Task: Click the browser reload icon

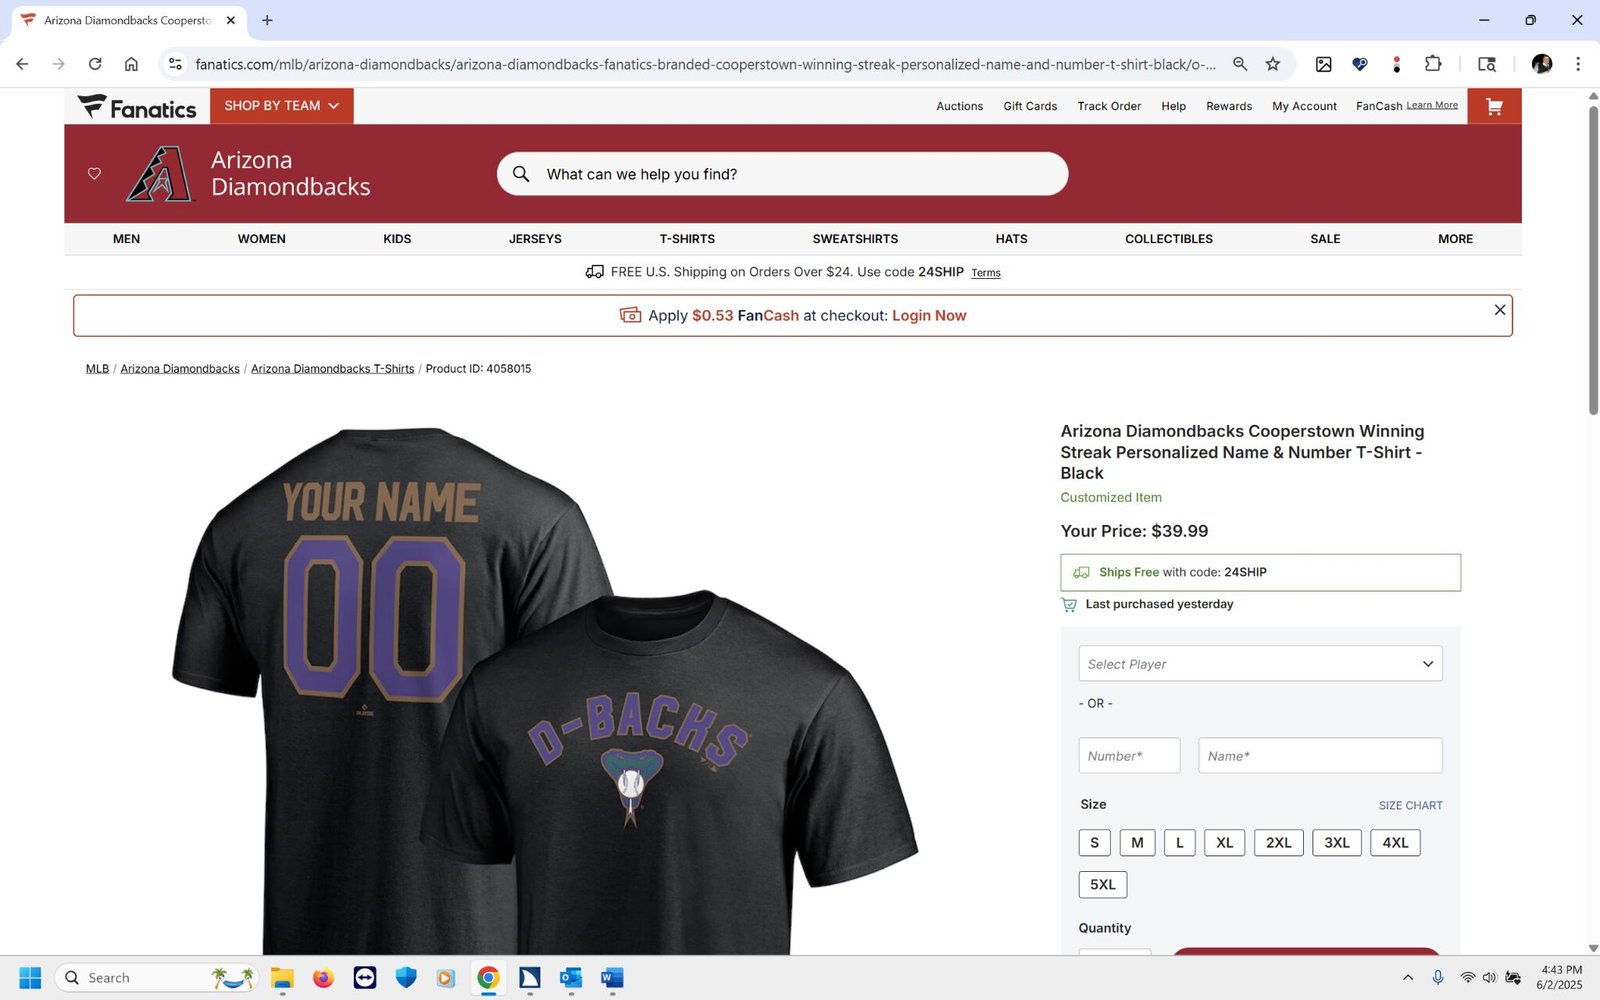Action: click(95, 64)
